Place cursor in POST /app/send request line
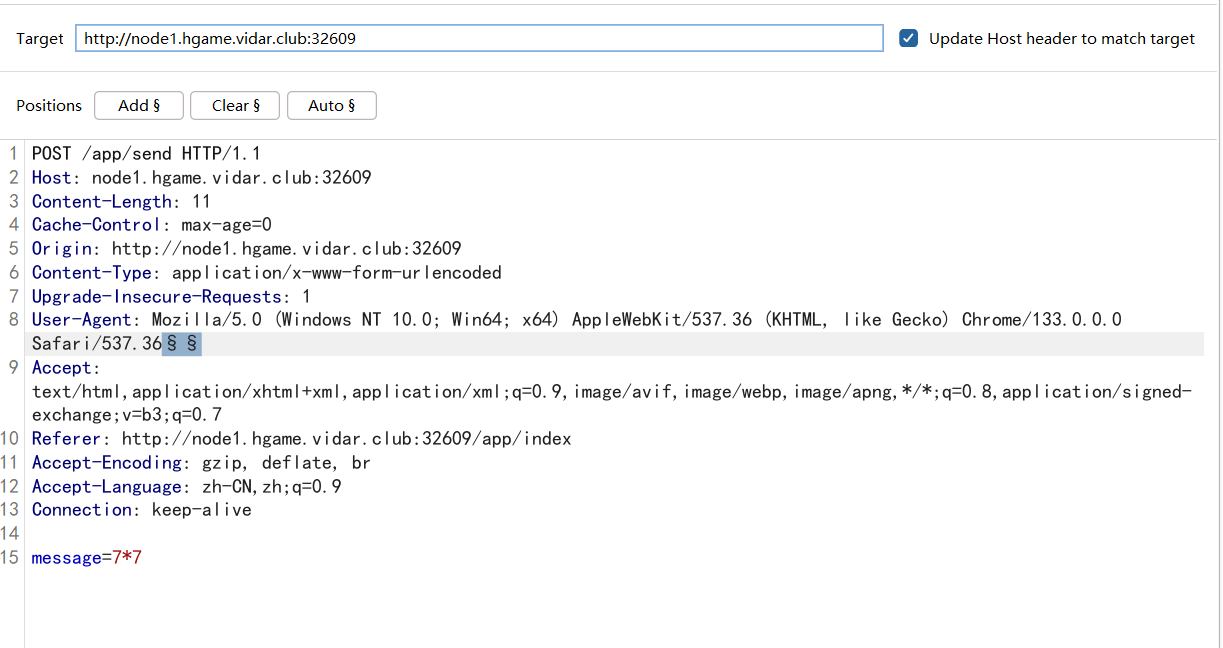Image resolution: width=1223 pixels, height=648 pixels. tap(146, 154)
